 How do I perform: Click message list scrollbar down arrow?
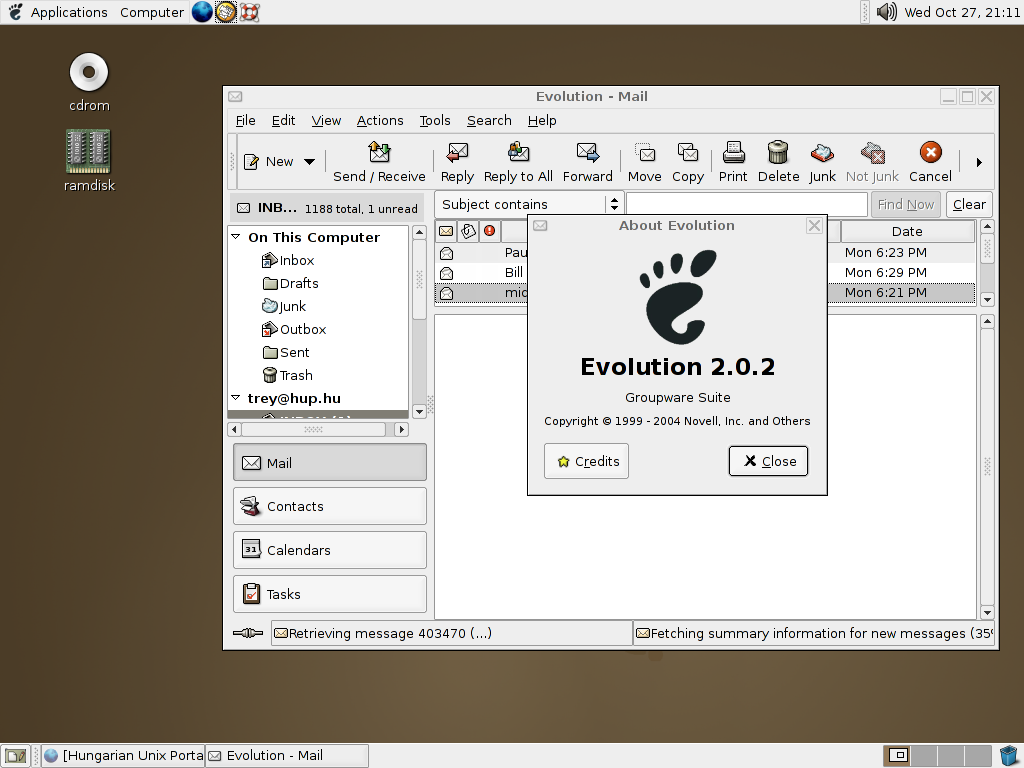tap(987, 300)
